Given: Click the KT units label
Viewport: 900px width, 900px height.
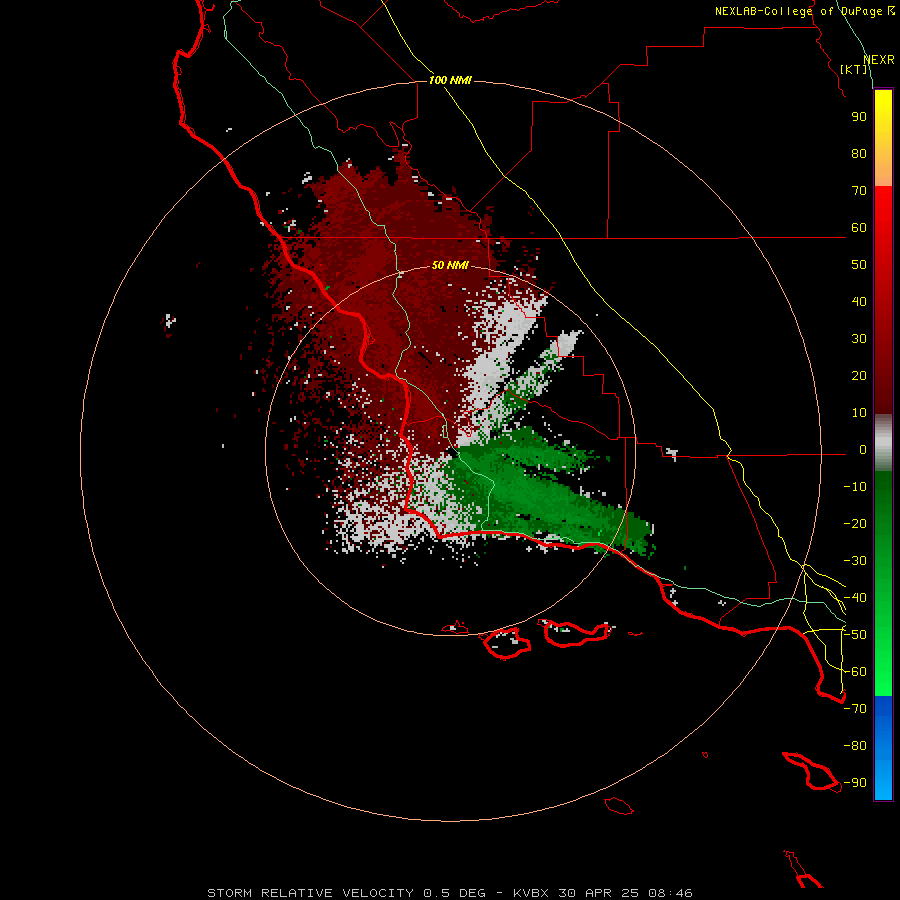Looking at the screenshot, I should click(x=854, y=69).
